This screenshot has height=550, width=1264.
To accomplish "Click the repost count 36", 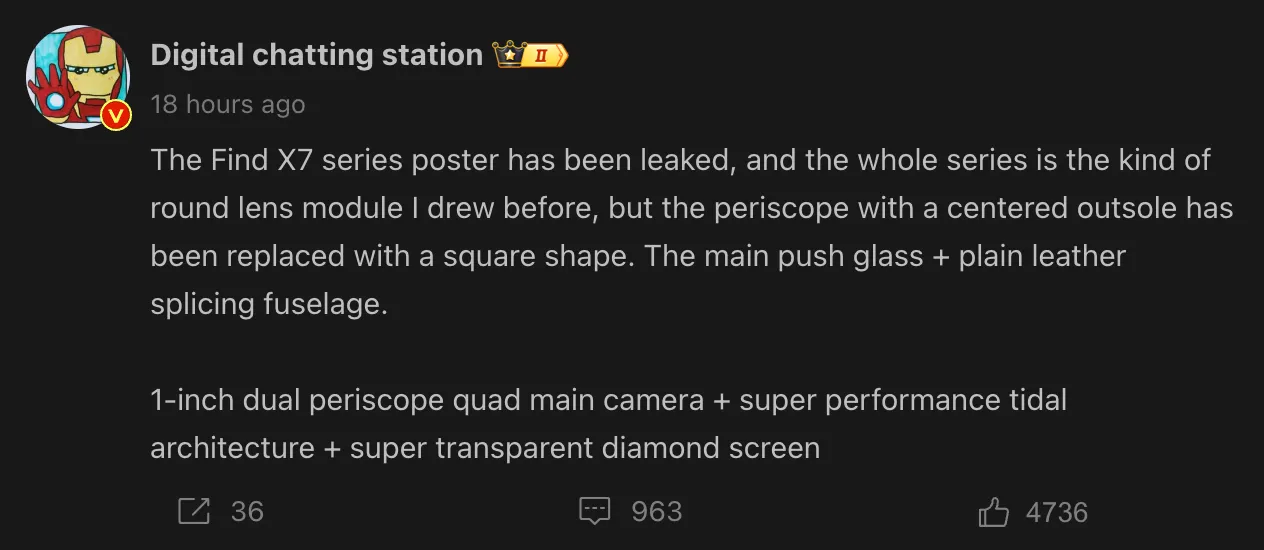I will point(247,512).
